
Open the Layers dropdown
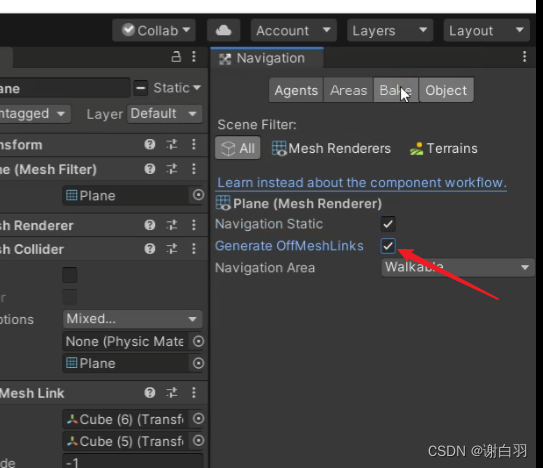pyautogui.click(x=390, y=30)
